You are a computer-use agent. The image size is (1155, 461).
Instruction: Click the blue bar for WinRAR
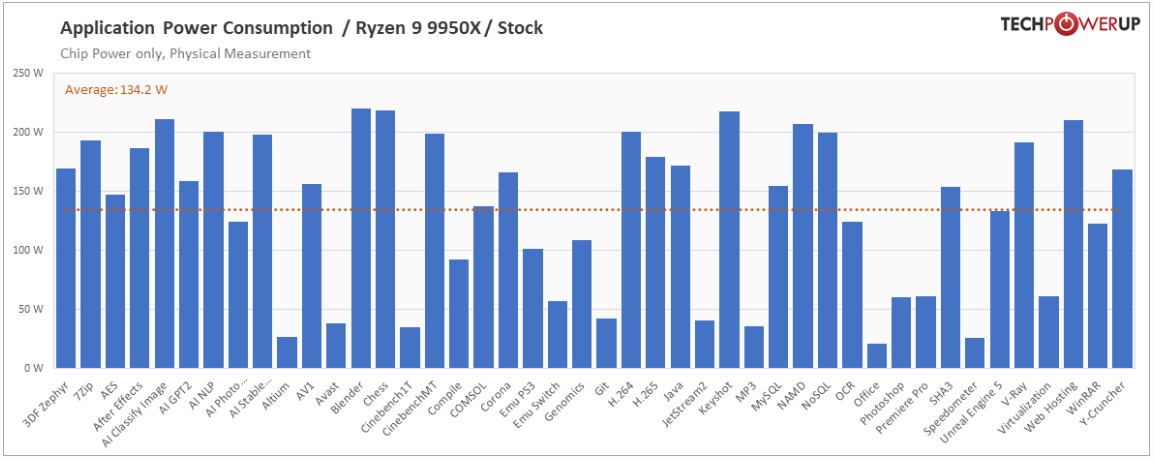pos(1098,295)
